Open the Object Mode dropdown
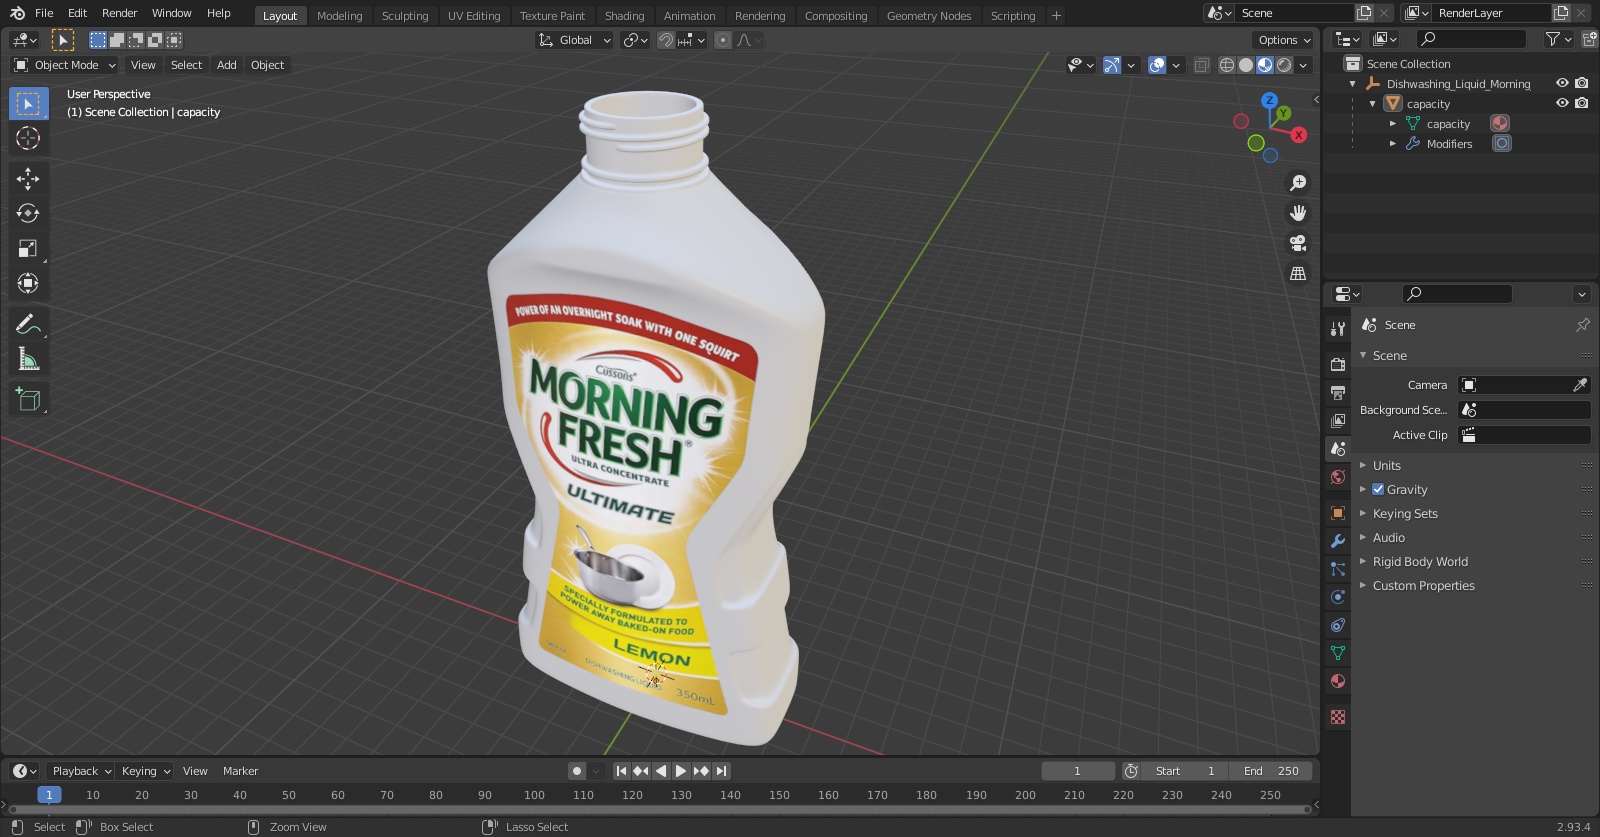The width and height of the screenshot is (1600, 837). 65,65
